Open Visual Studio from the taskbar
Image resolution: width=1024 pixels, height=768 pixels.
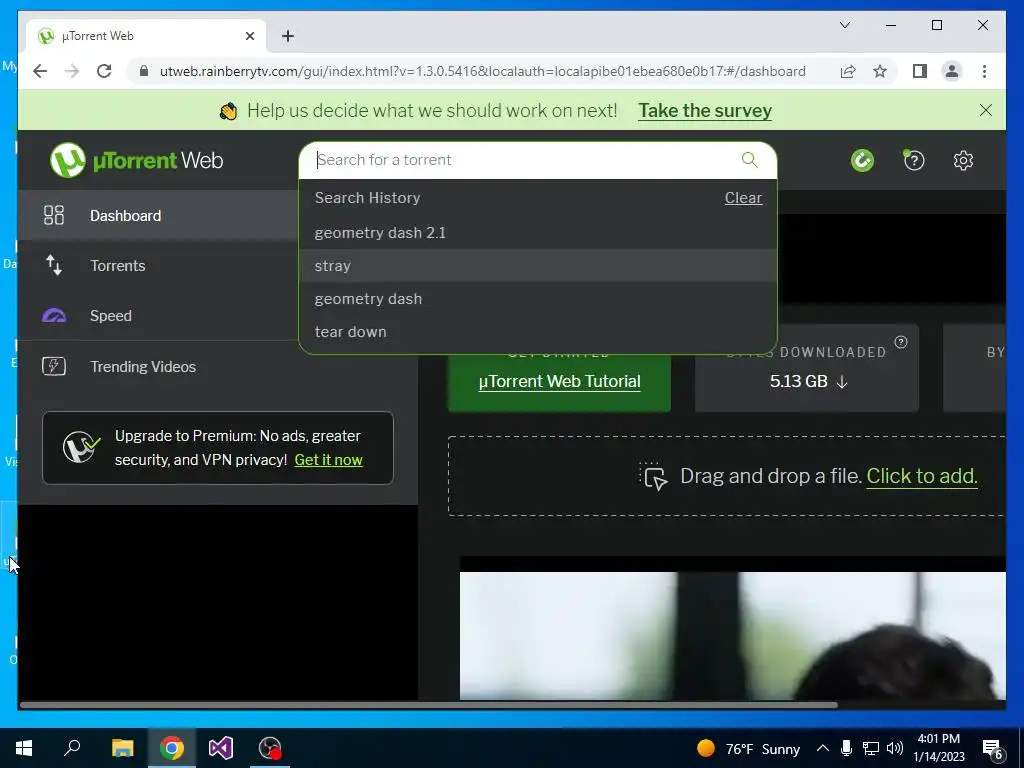click(x=221, y=748)
